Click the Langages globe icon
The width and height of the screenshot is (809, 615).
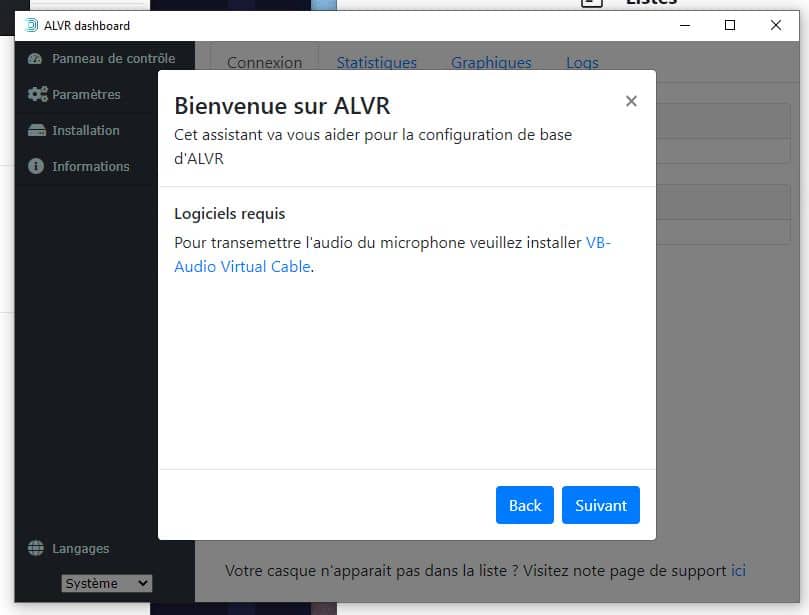[36, 548]
